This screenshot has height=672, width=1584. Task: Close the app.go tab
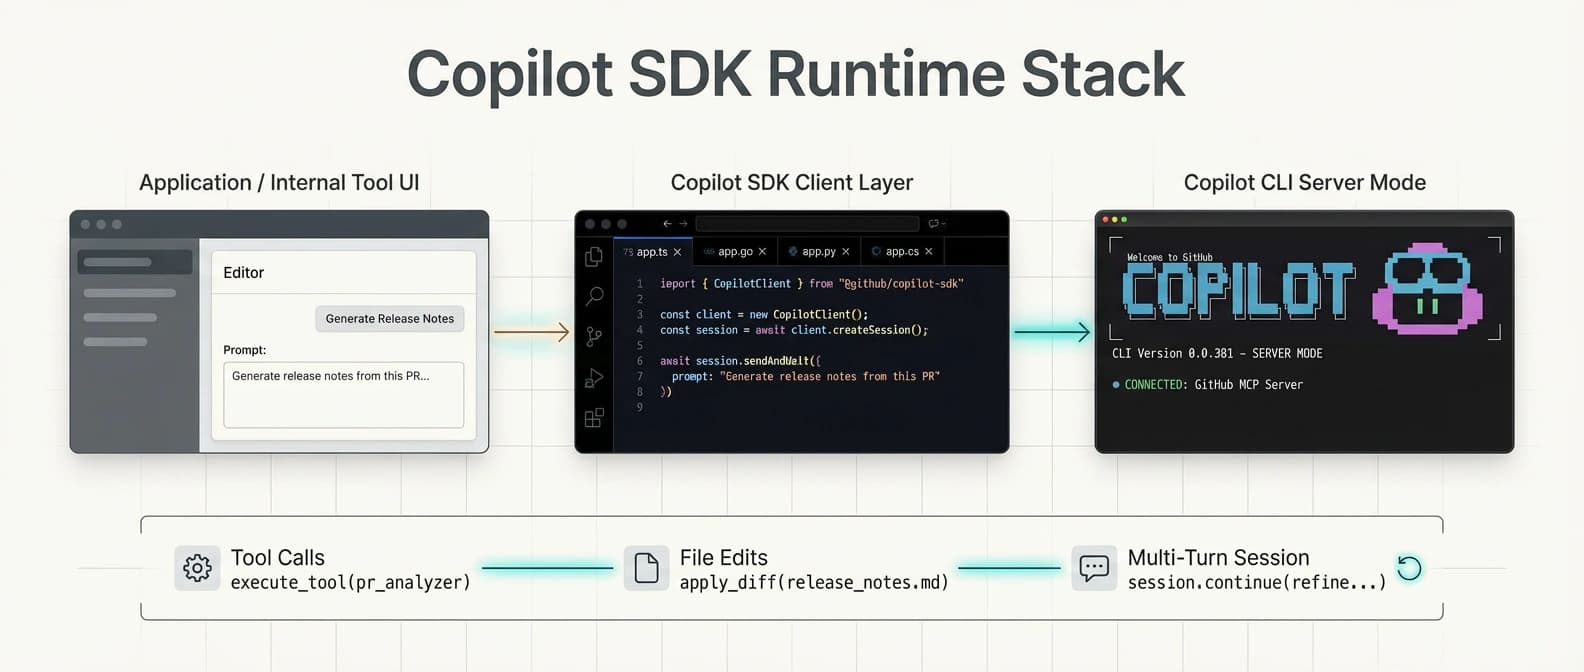[x=762, y=252]
